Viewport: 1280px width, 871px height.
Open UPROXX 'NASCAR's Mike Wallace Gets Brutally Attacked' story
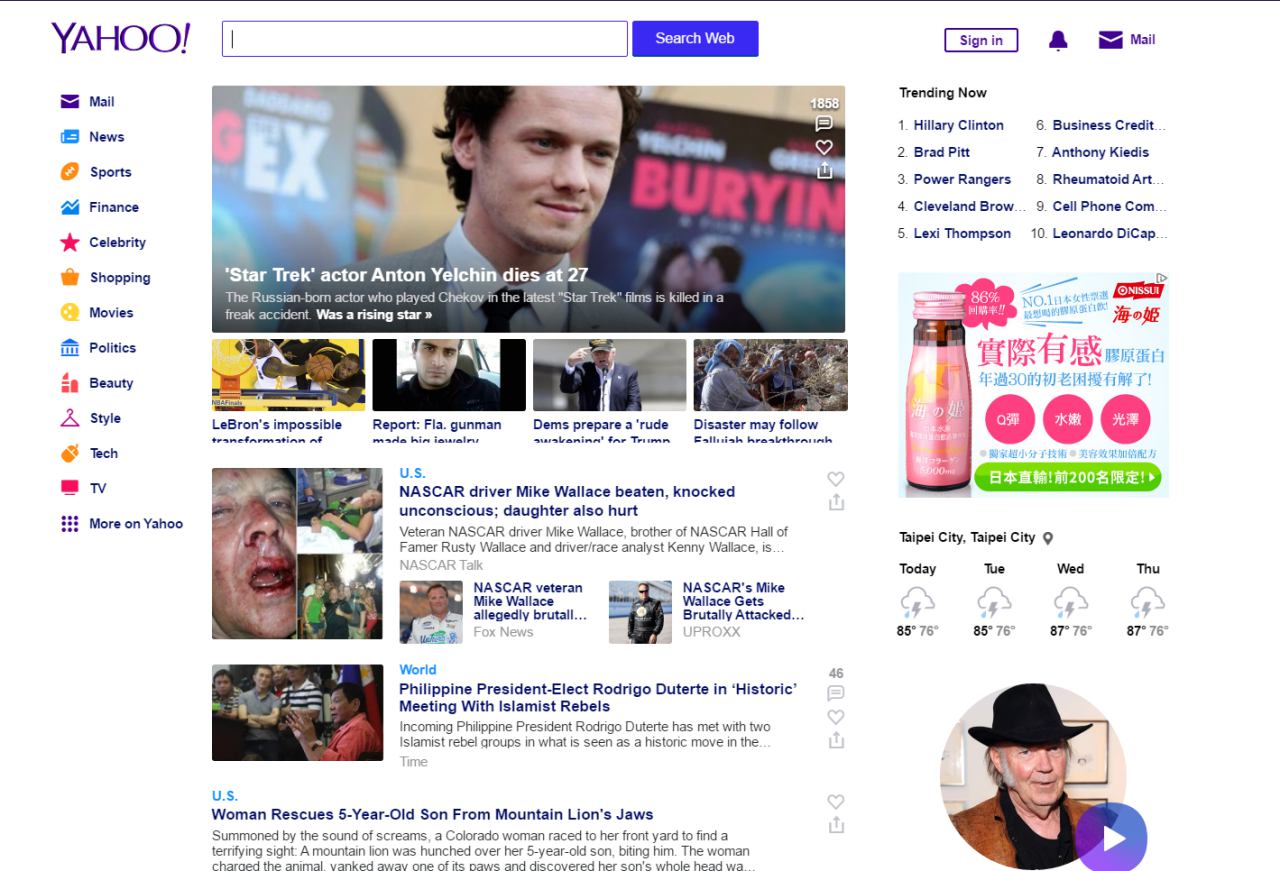pyautogui.click(x=707, y=611)
